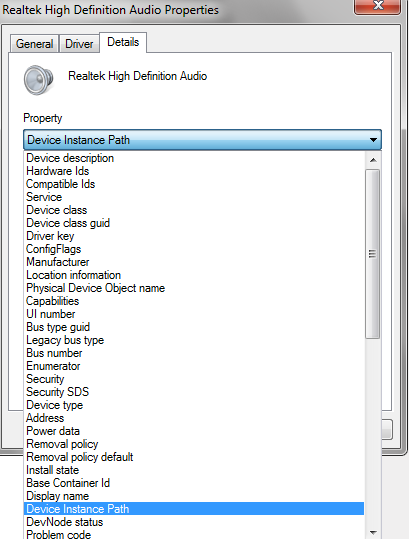Choose the 'Removal policy' entry
The image size is (409, 539).
pyautogui.click(x=194, y=444)
